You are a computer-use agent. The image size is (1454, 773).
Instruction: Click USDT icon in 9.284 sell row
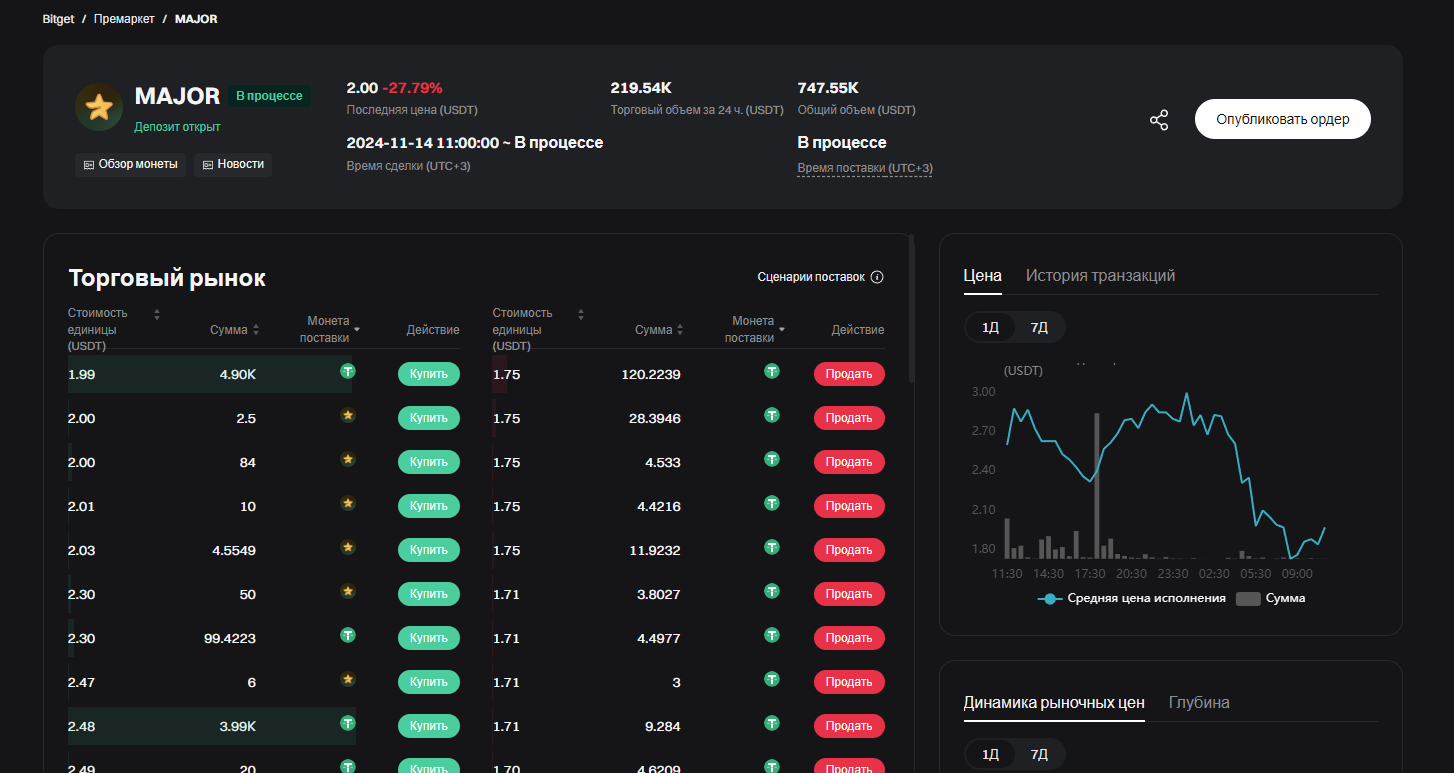coord(772,723)
